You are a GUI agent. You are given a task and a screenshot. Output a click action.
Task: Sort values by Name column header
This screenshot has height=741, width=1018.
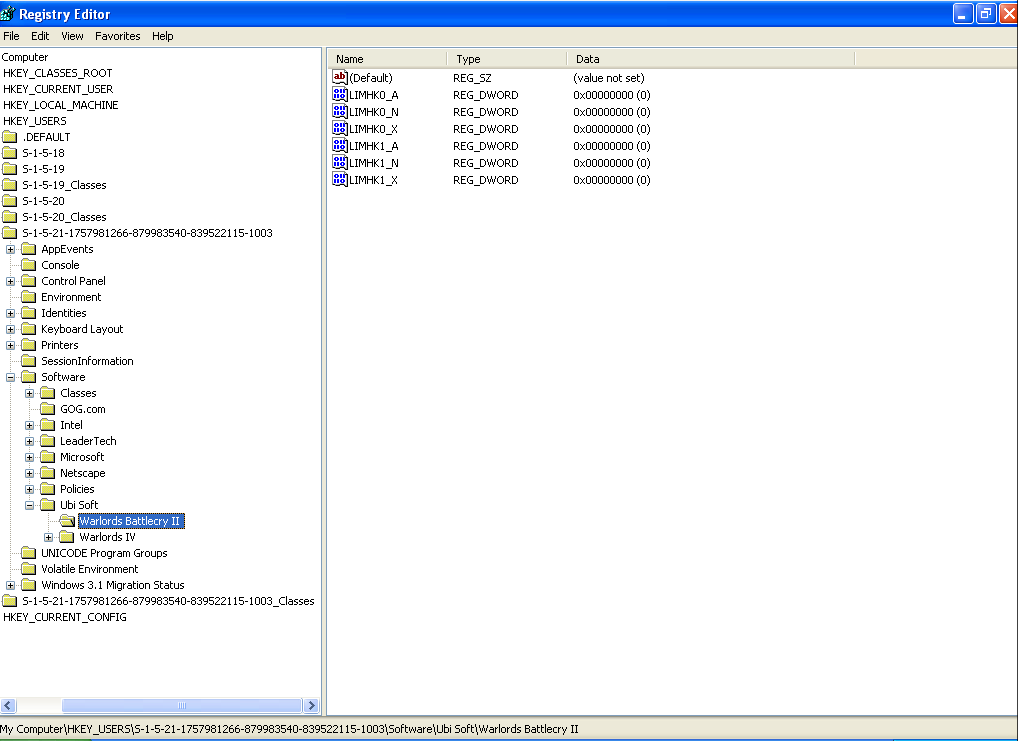[387, 59]
